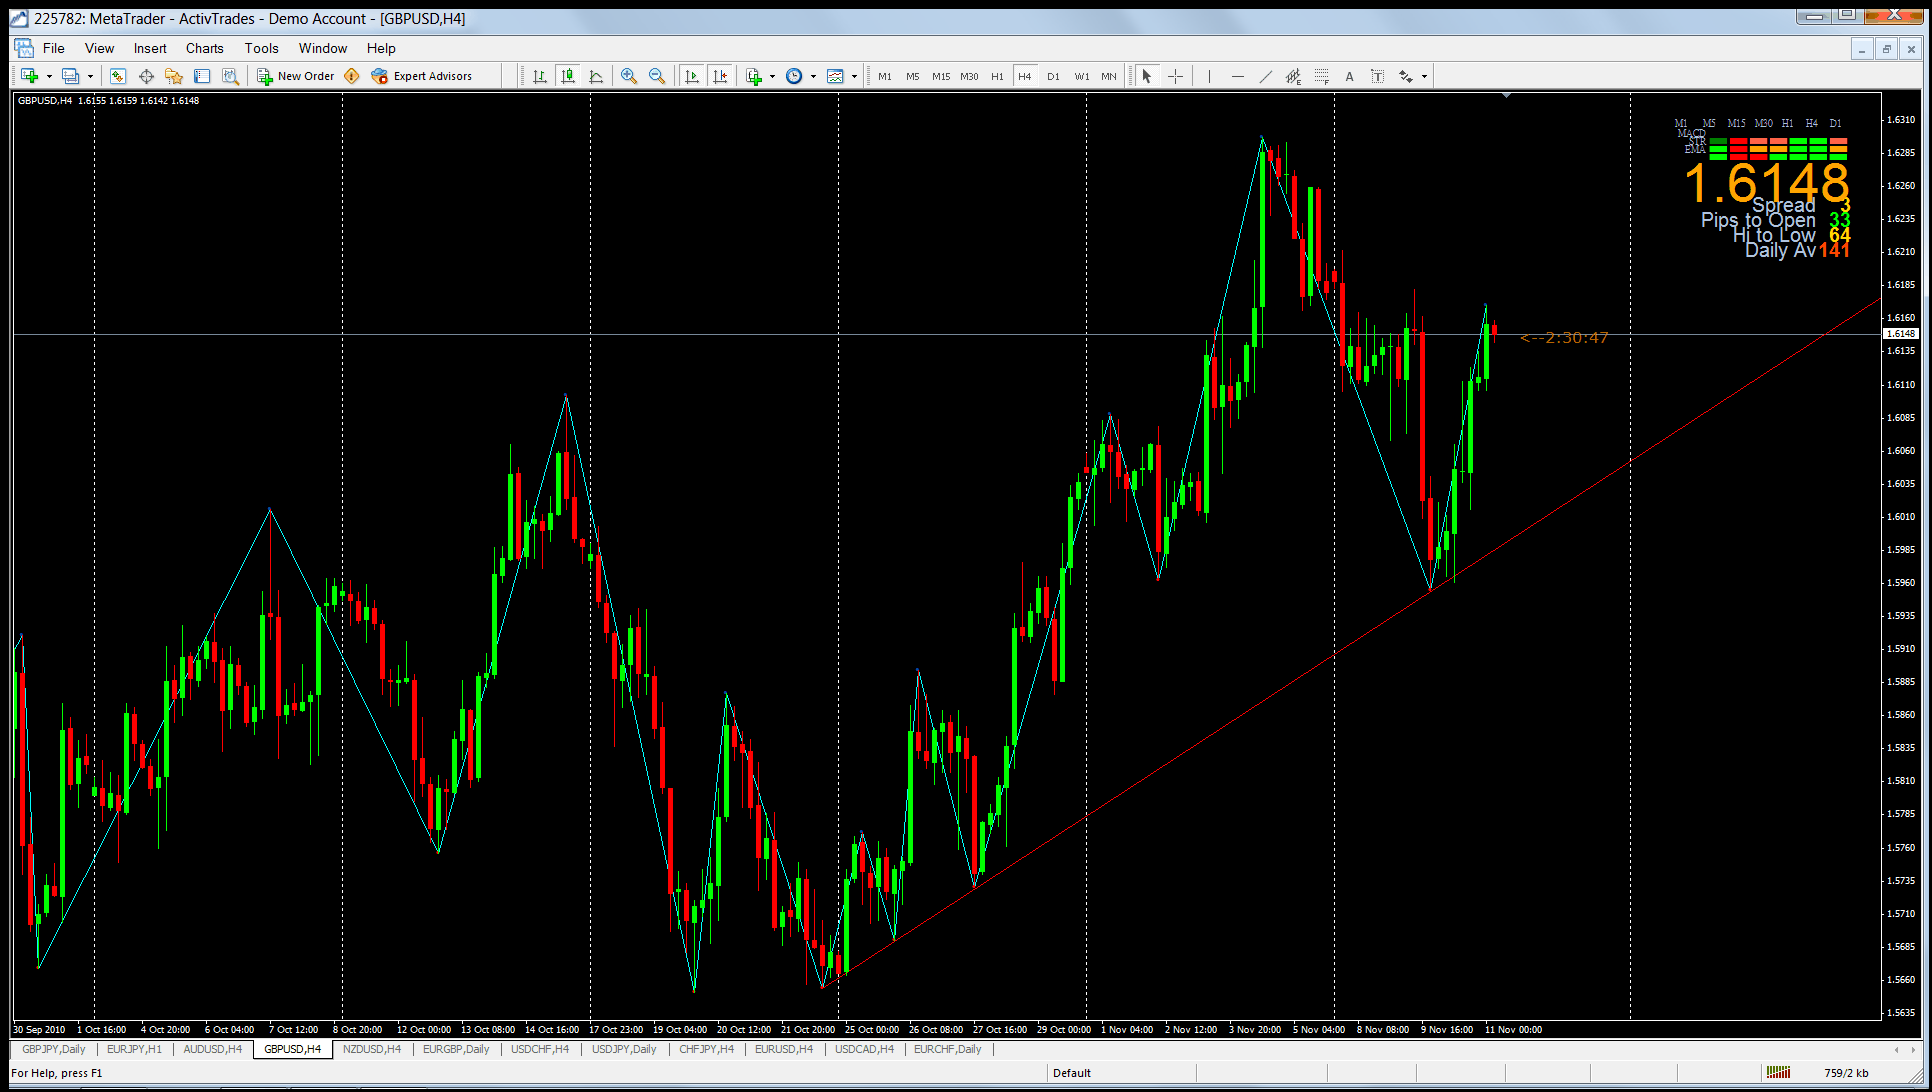Open the Charts menu
This screenshot has width=1932, height=1092.
pyautogui.click(x=204, y=48)
